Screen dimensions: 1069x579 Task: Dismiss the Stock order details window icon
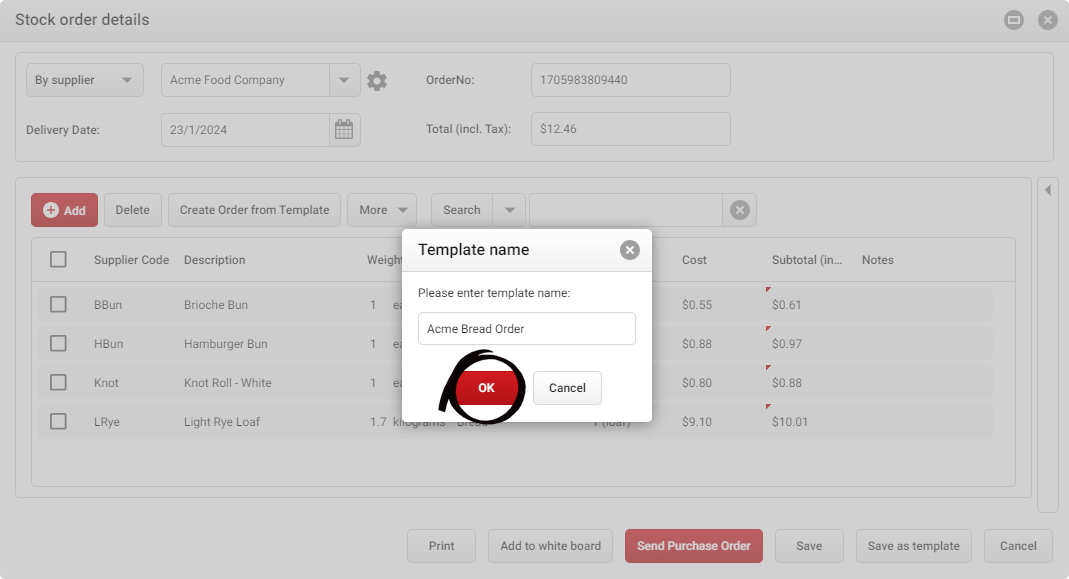[1047, 19]
